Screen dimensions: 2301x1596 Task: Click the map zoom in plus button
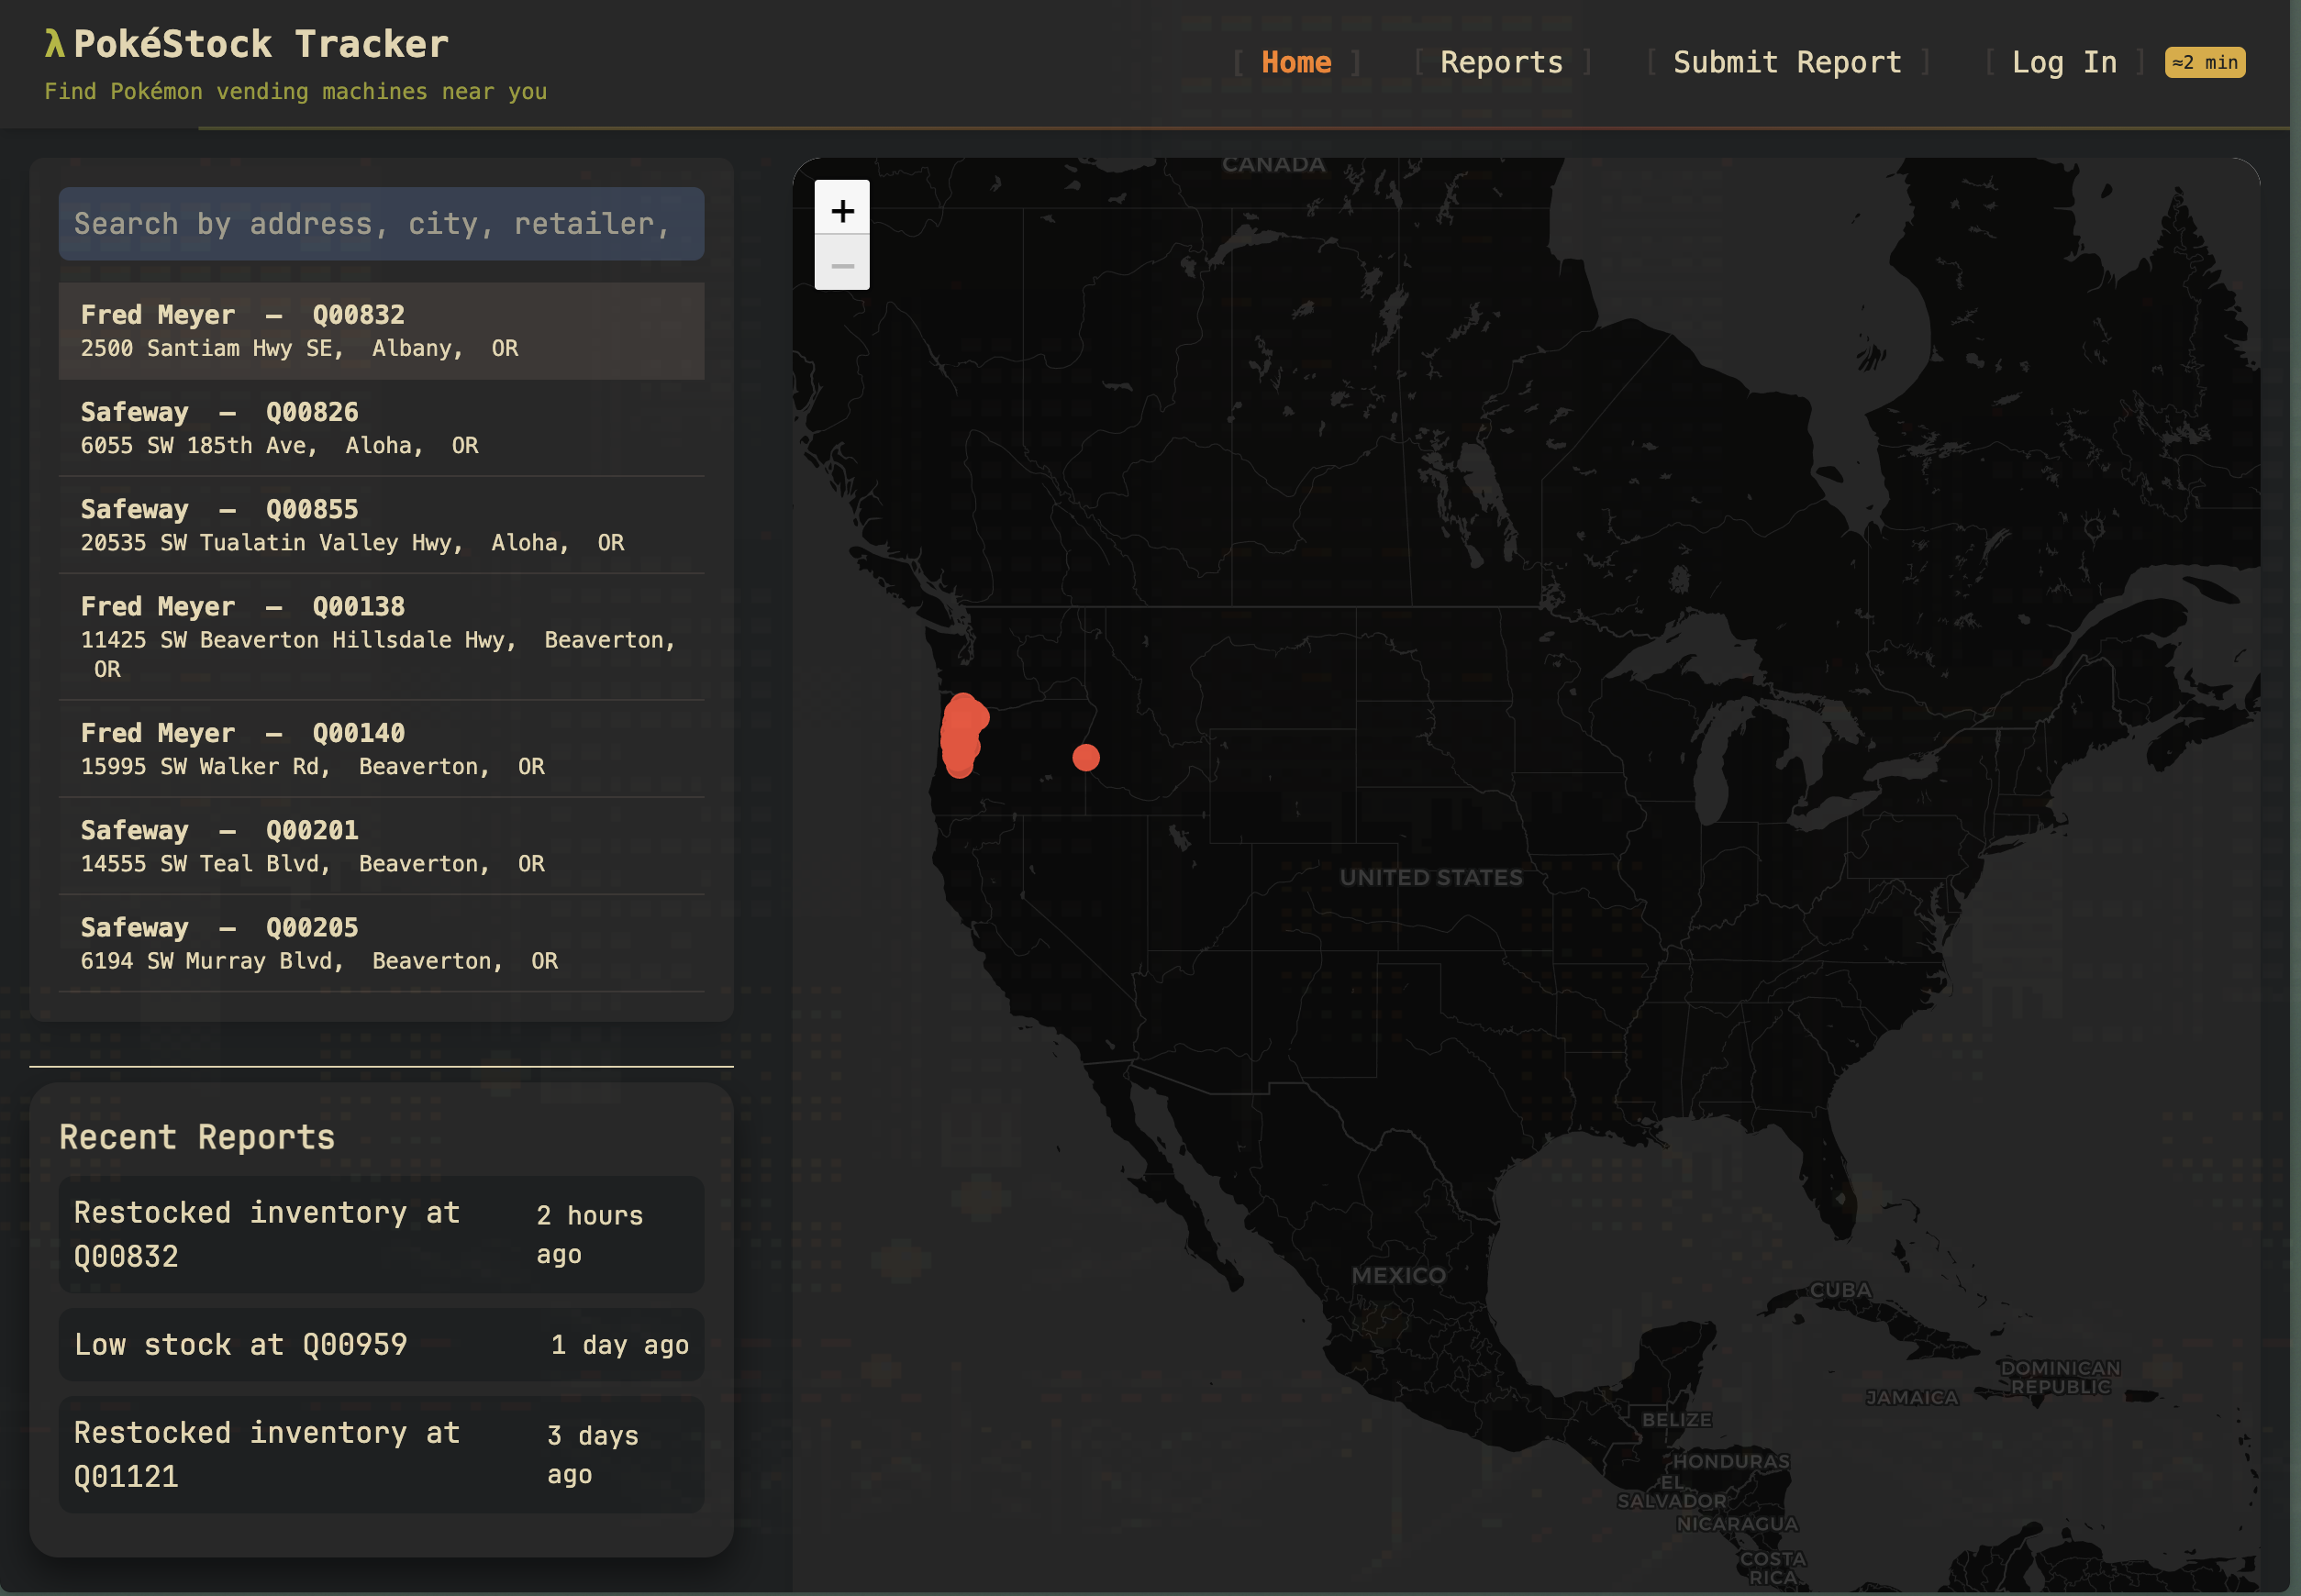[842, 209]
